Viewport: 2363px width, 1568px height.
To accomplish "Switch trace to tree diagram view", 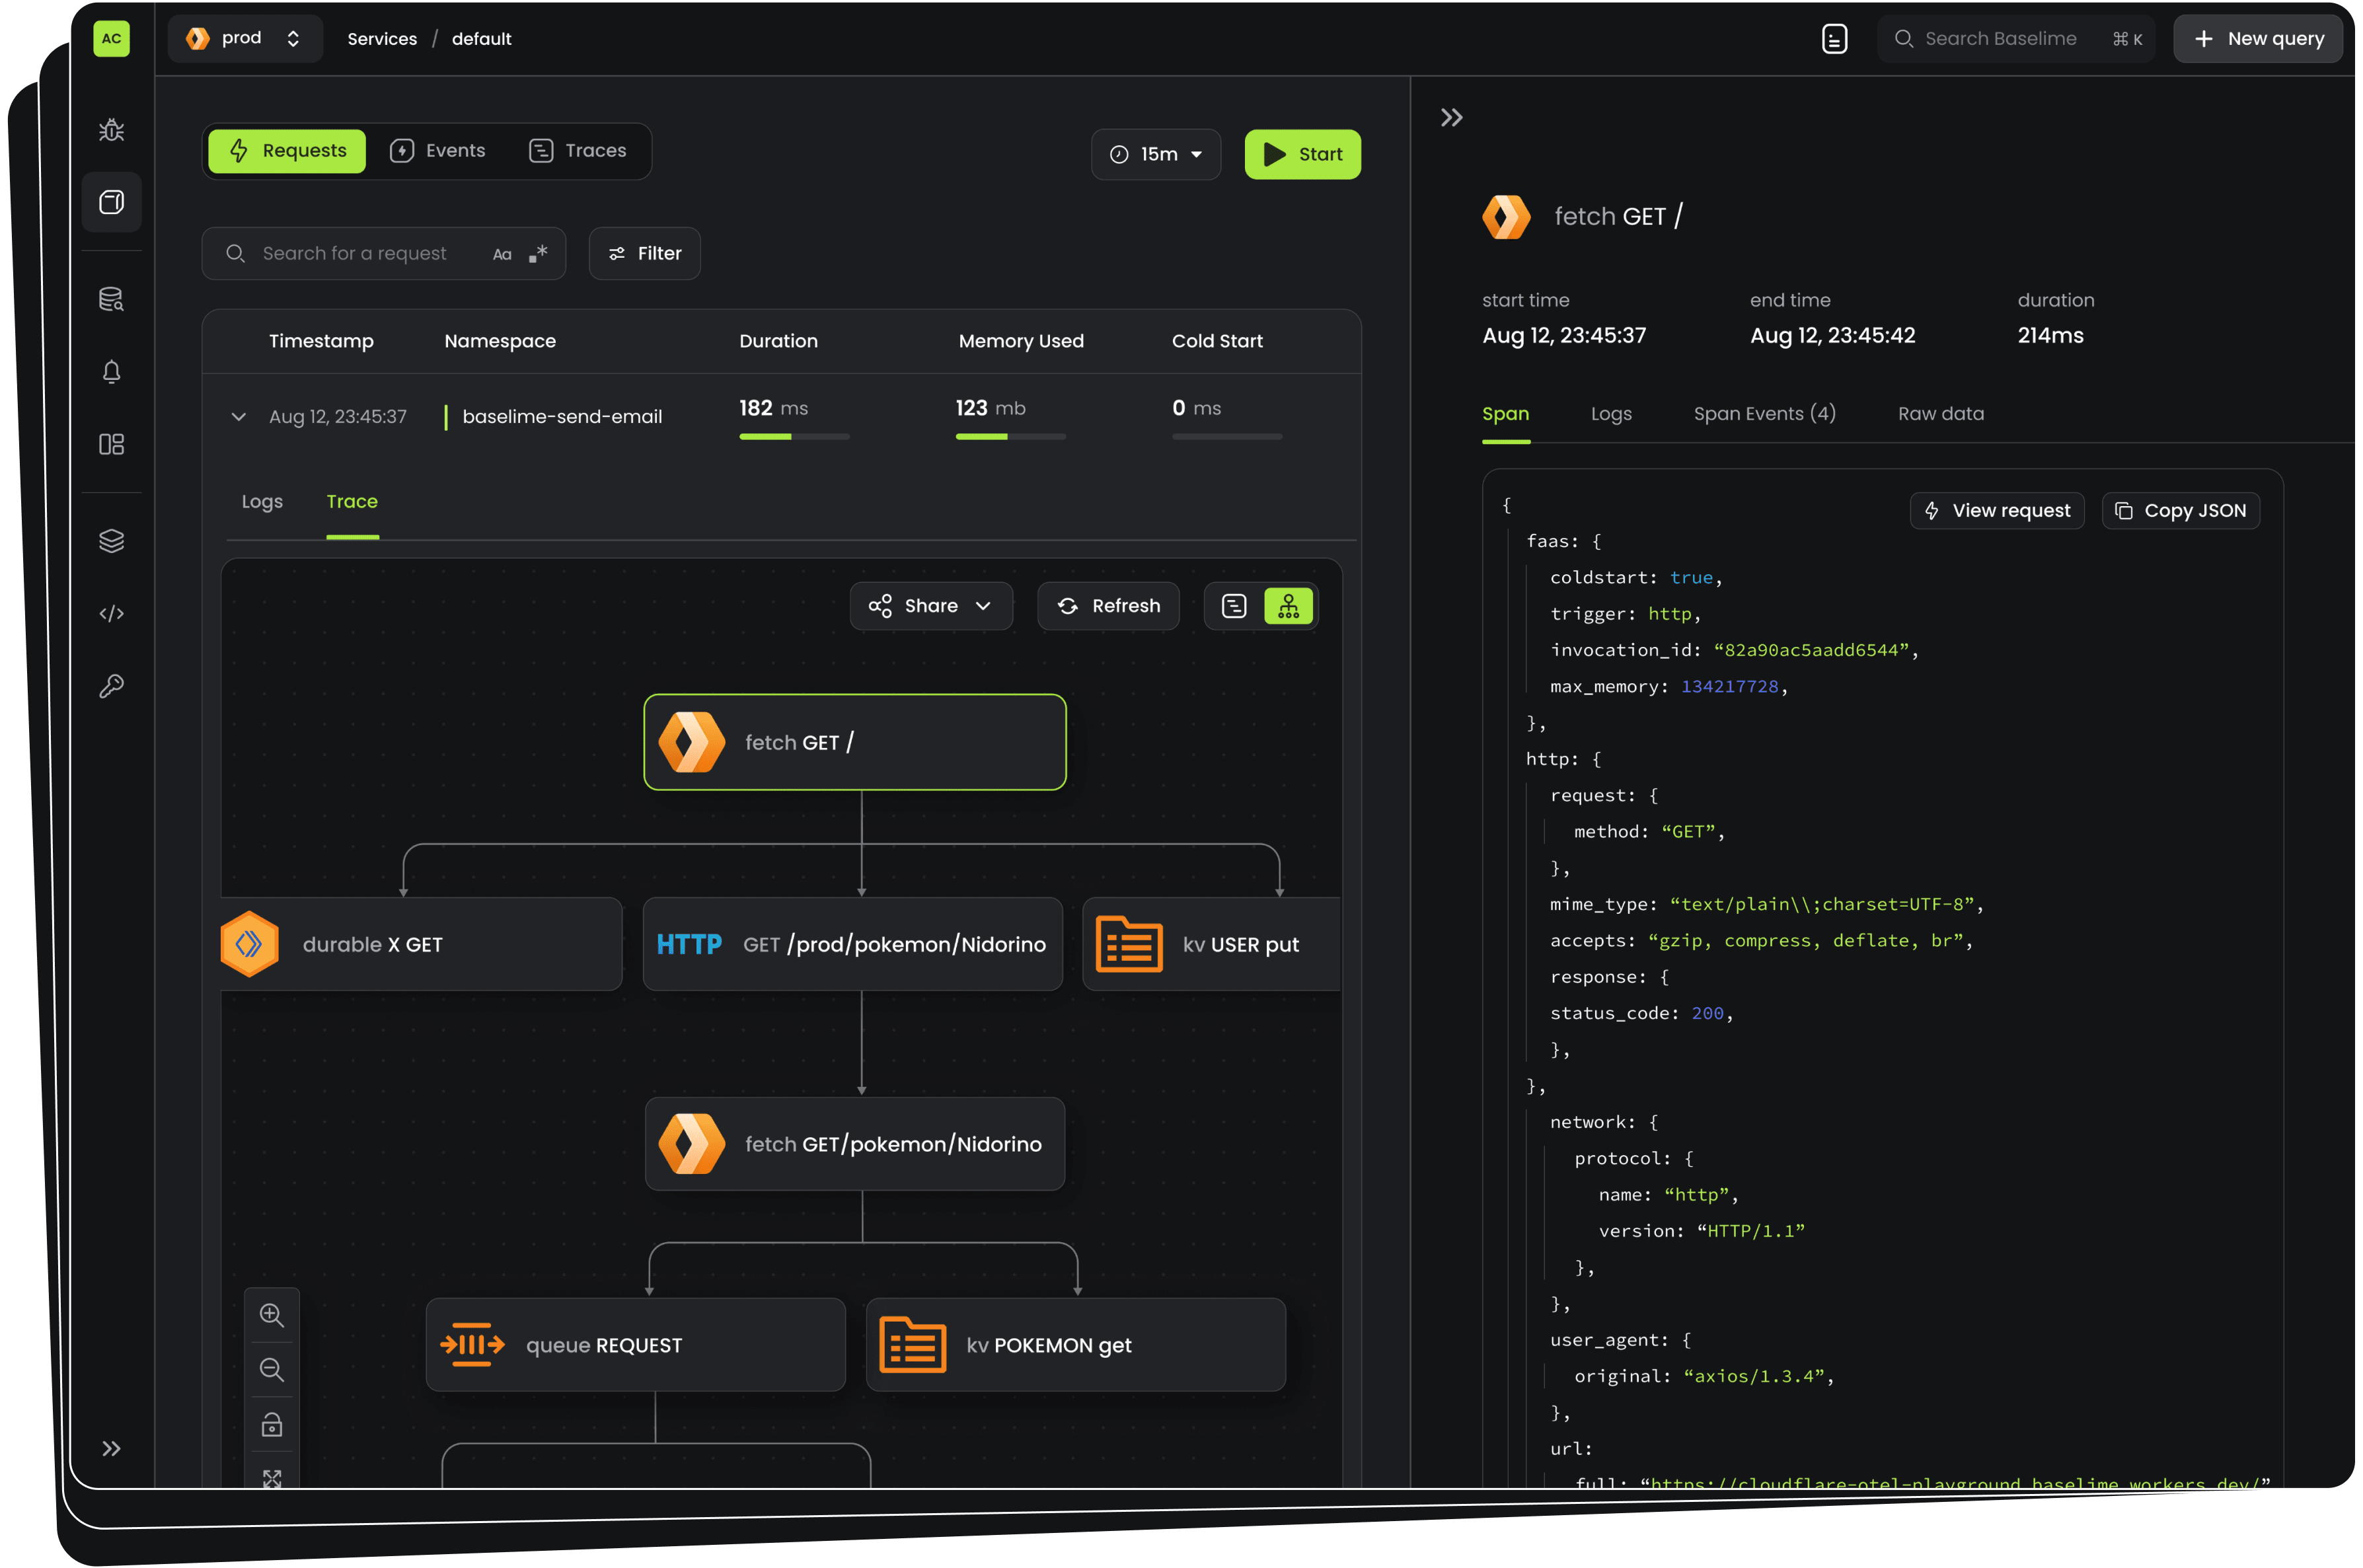I will (x=1288, y=606).
